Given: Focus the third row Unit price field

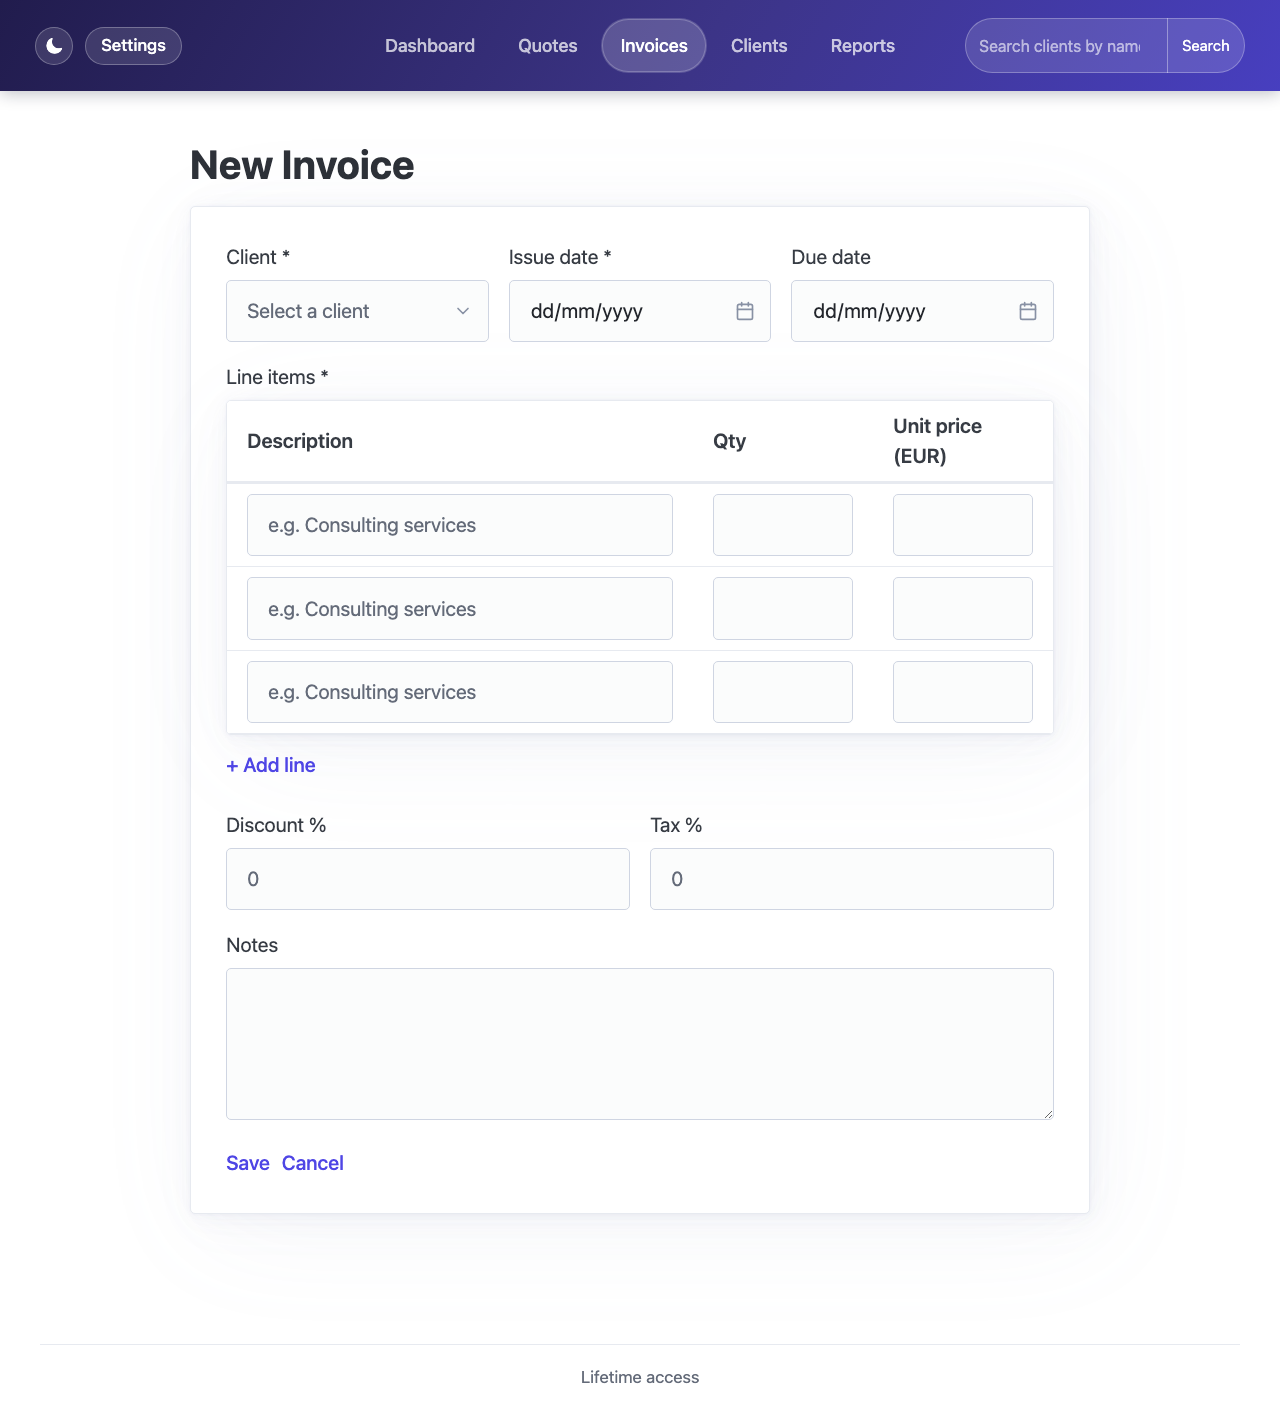Looking at the screenshot, I should [963, 692].
